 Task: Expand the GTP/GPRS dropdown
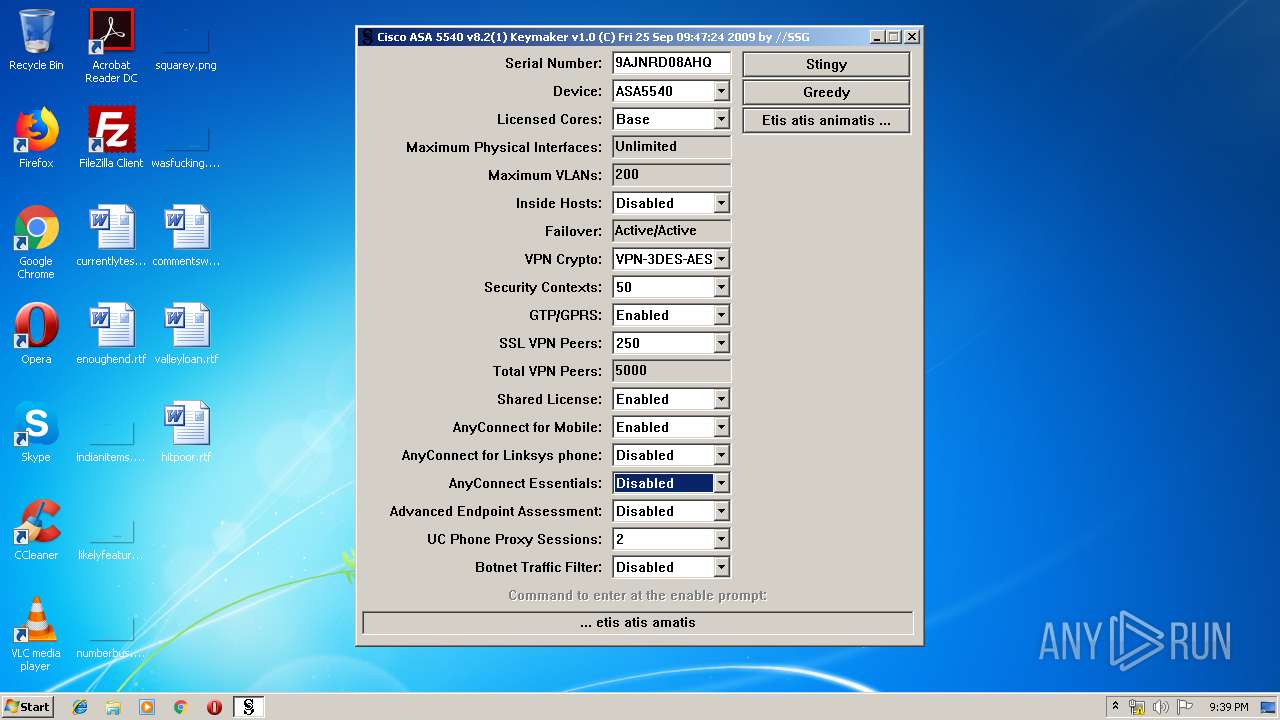[x=721, y=315]
